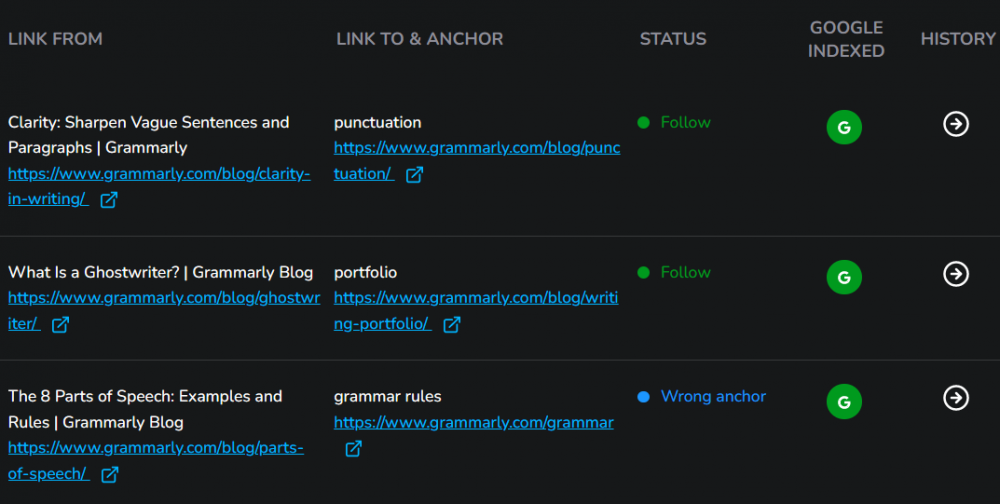The height and width of the screenshot is (504, 1000).
Task: Click external link icon after parts-of-speech URL
Action: coord(109,474)
